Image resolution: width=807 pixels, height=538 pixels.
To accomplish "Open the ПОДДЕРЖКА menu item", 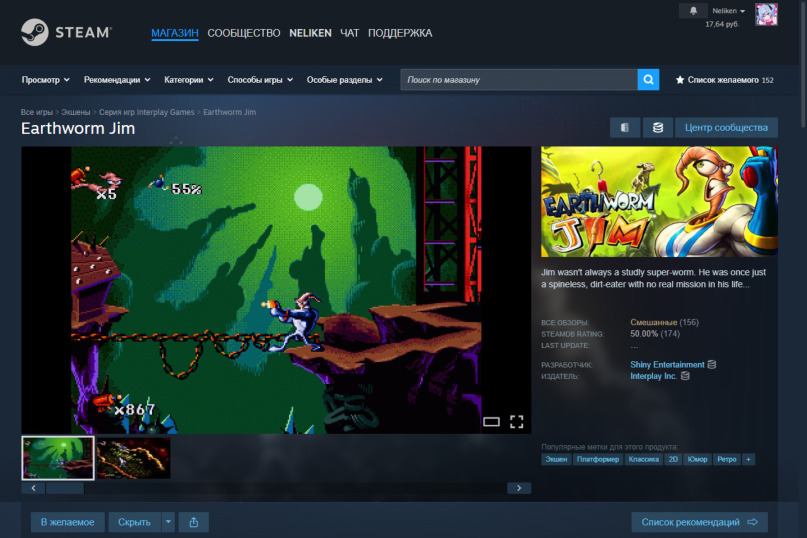I will point(400,33).
